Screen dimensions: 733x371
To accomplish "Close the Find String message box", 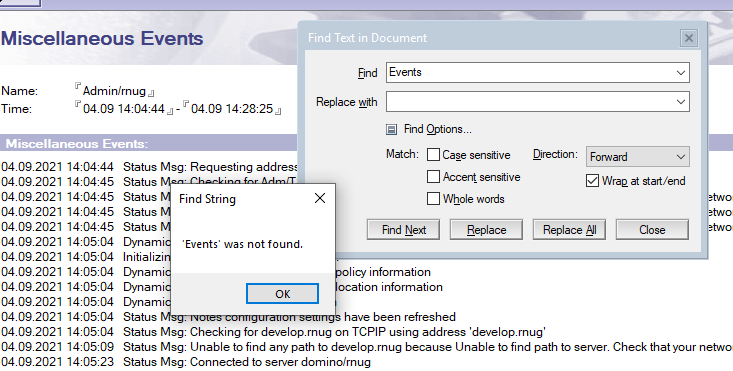I will pos(320,199).
